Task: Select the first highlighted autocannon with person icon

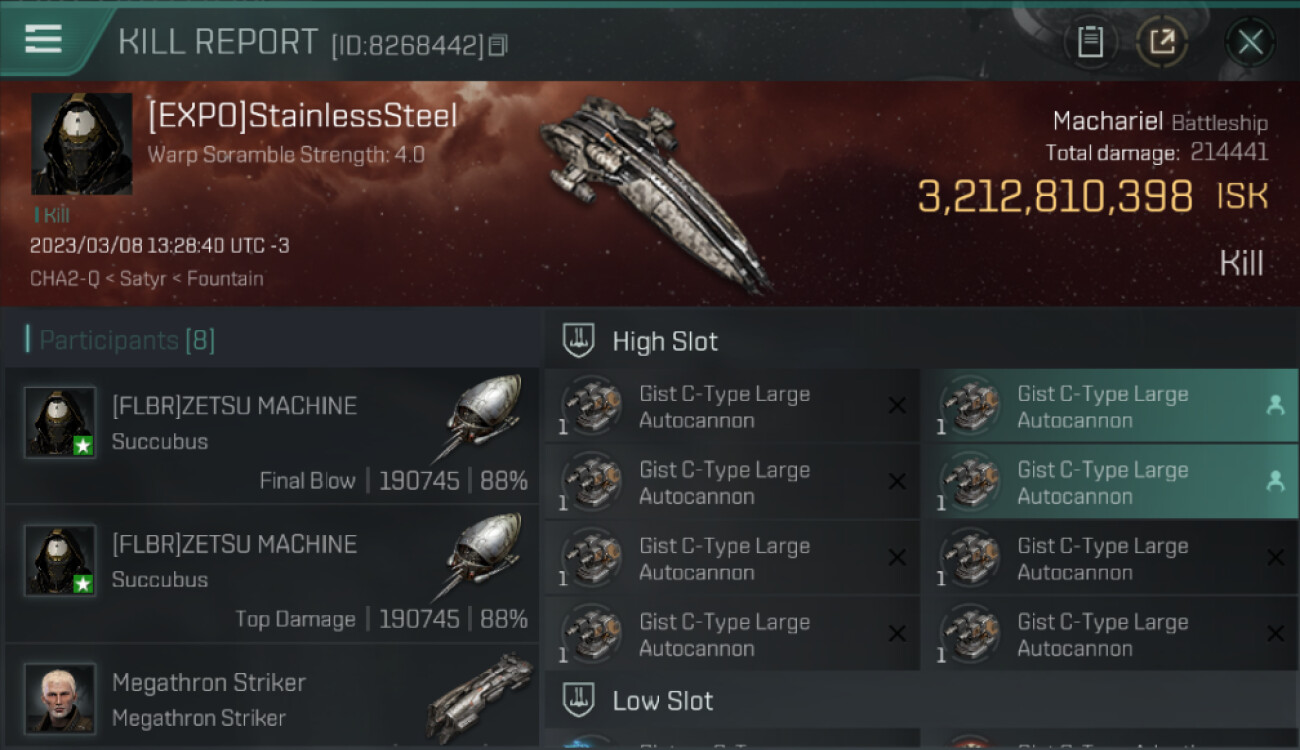Action: (1110, 406)
